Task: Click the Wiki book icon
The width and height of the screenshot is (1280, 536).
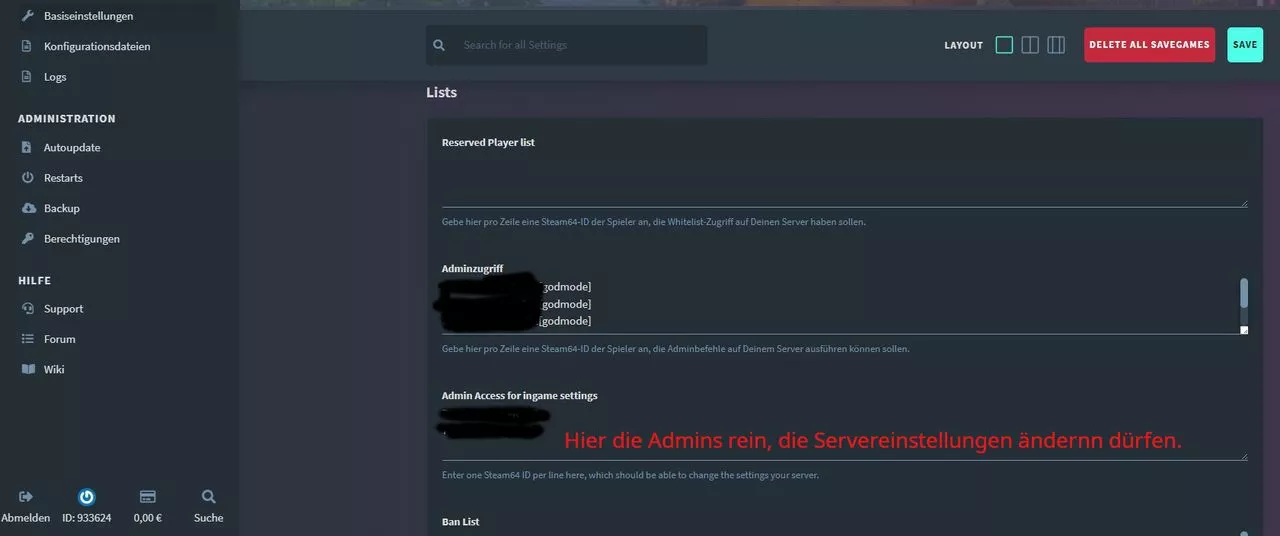Action: coord(27,369)
